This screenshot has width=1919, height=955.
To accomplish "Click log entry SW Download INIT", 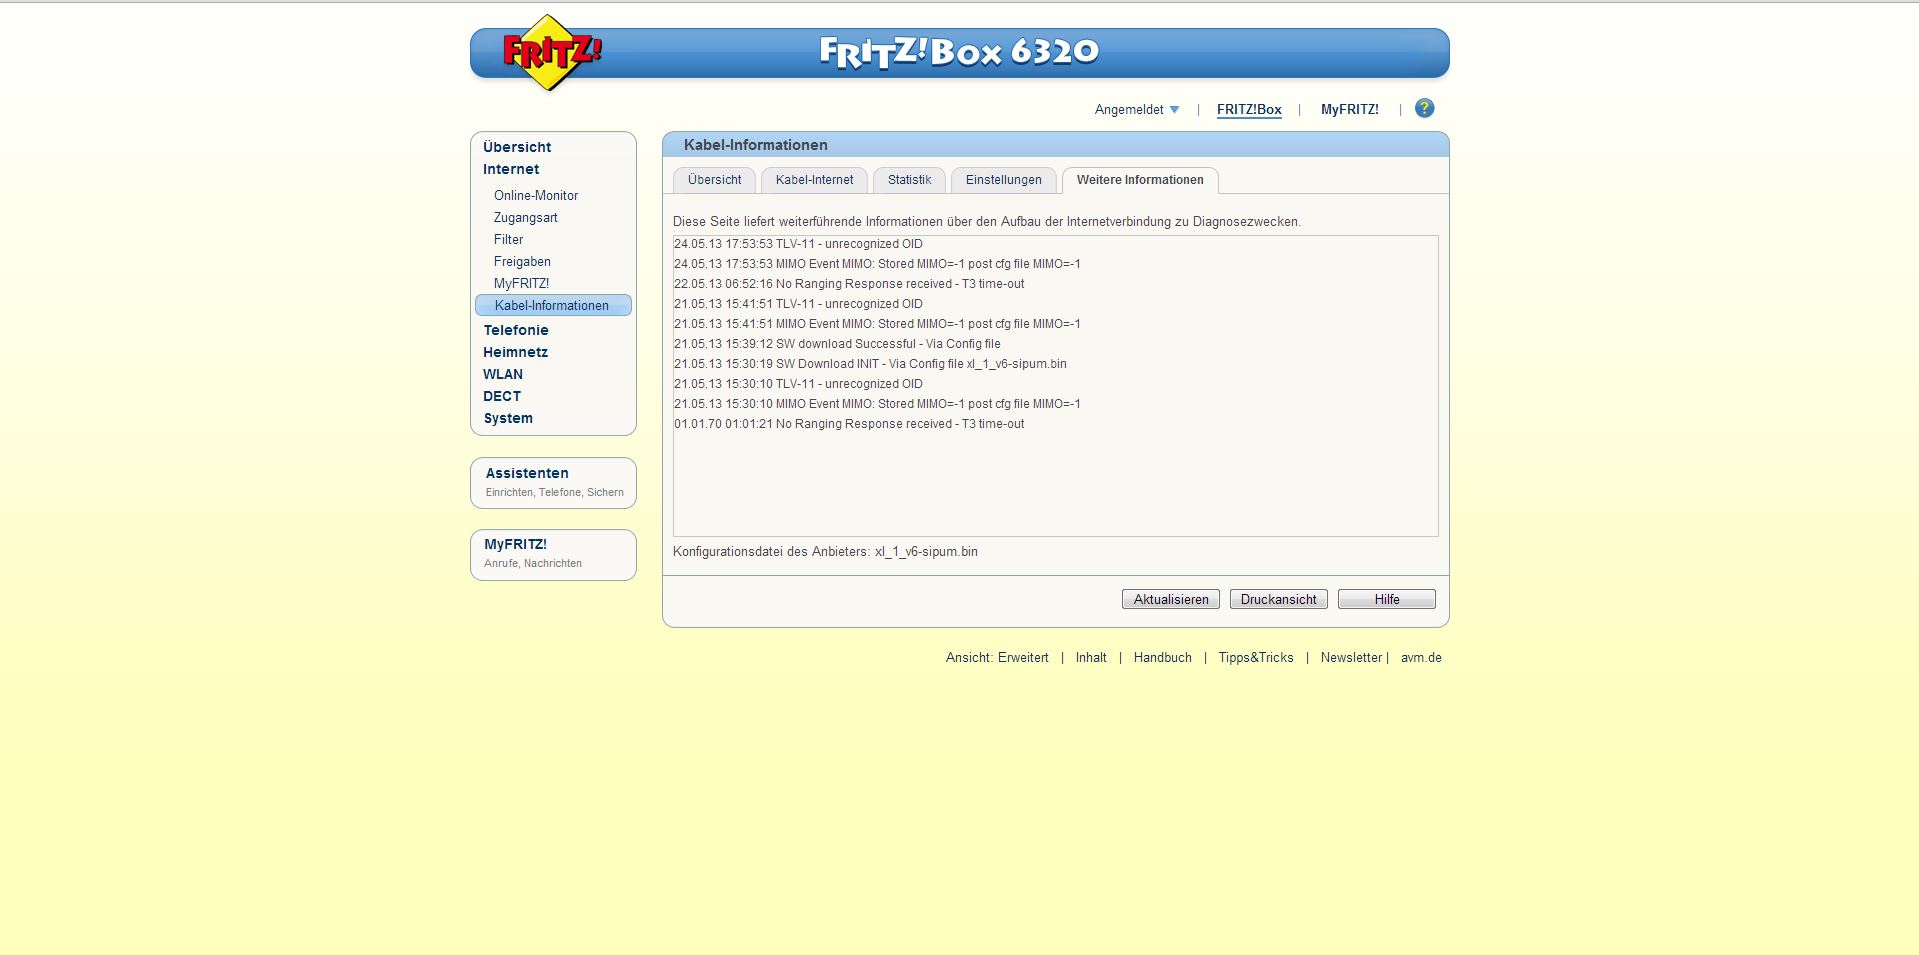I will [870, 364].
